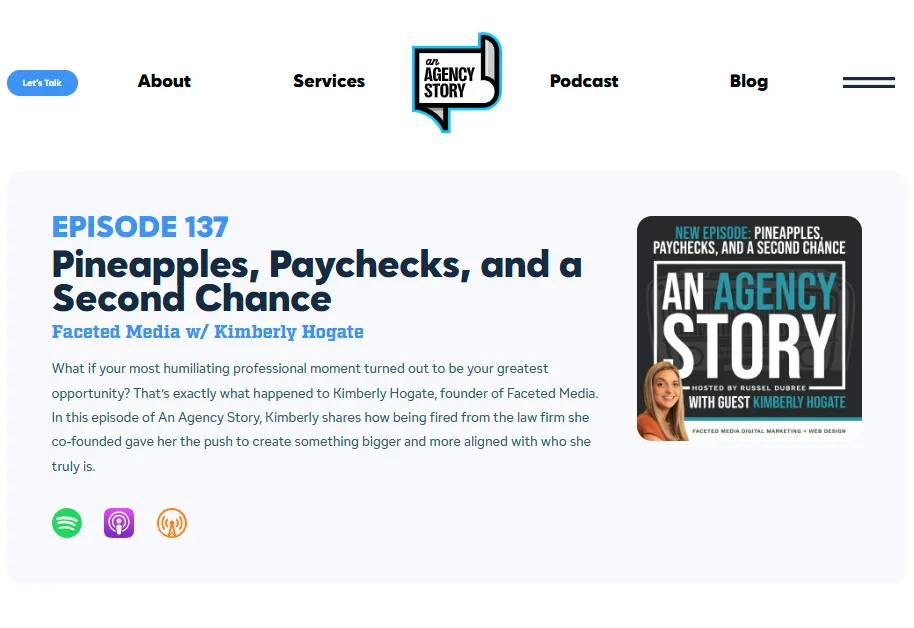Click Faceted Media w/ Kimberly Hogate subtitle
This screenshot has width=914, height=628.
coord(208,332)
